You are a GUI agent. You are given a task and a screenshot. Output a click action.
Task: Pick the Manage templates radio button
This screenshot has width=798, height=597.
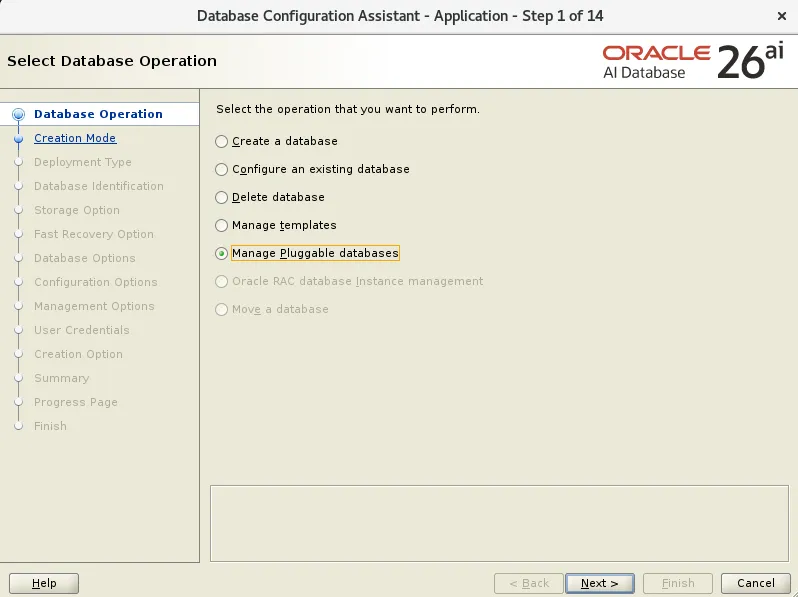[221, 225]
